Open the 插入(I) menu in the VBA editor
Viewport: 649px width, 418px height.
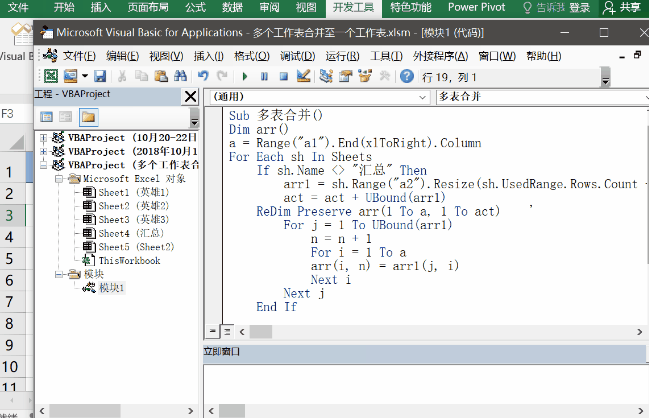pyautogui.click(x=209, y=56)
